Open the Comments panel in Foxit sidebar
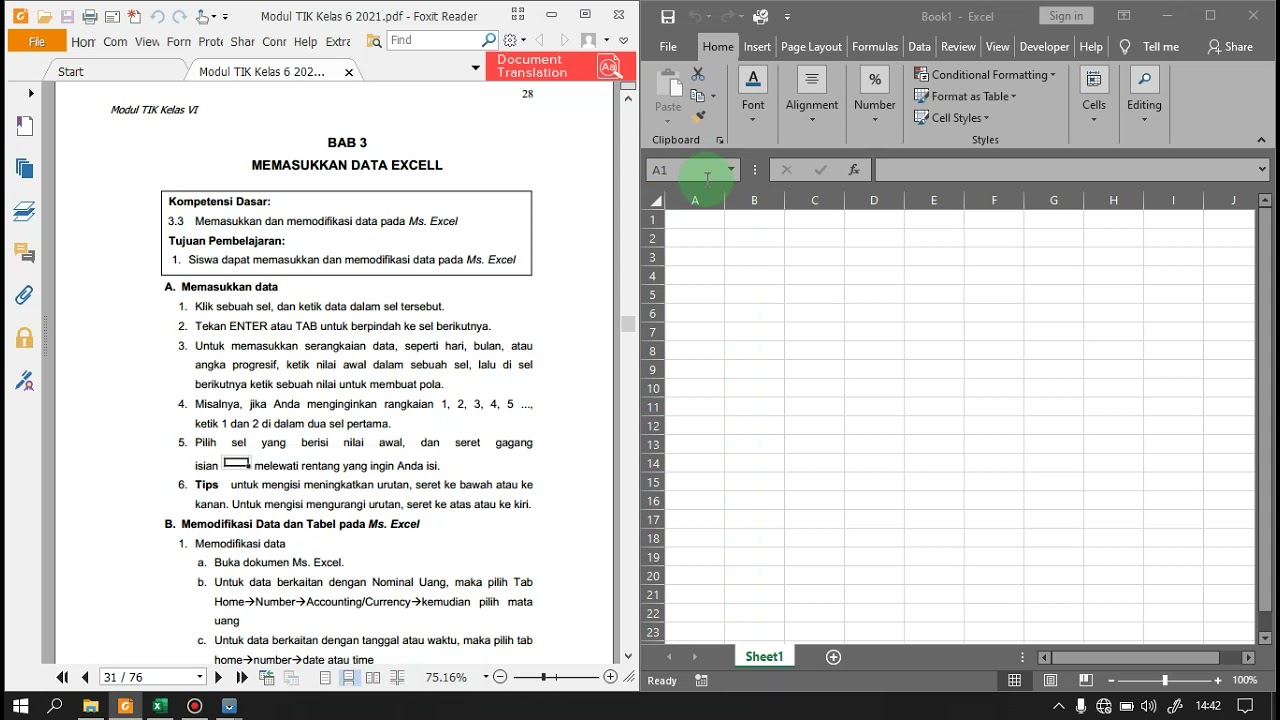This screenshot has width=1280, height=720. coord(25,254)
